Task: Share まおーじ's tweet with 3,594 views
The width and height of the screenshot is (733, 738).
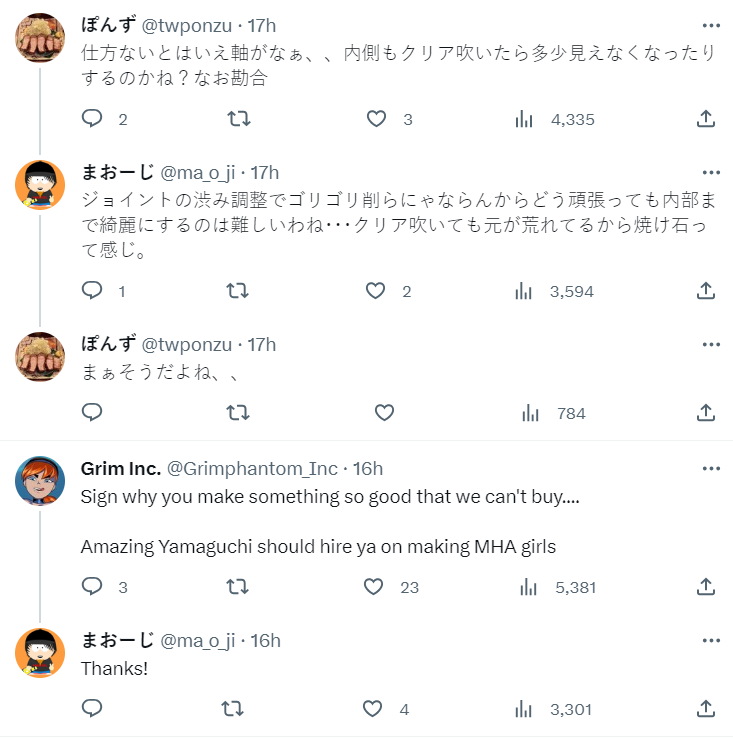Action: [705, 291]
